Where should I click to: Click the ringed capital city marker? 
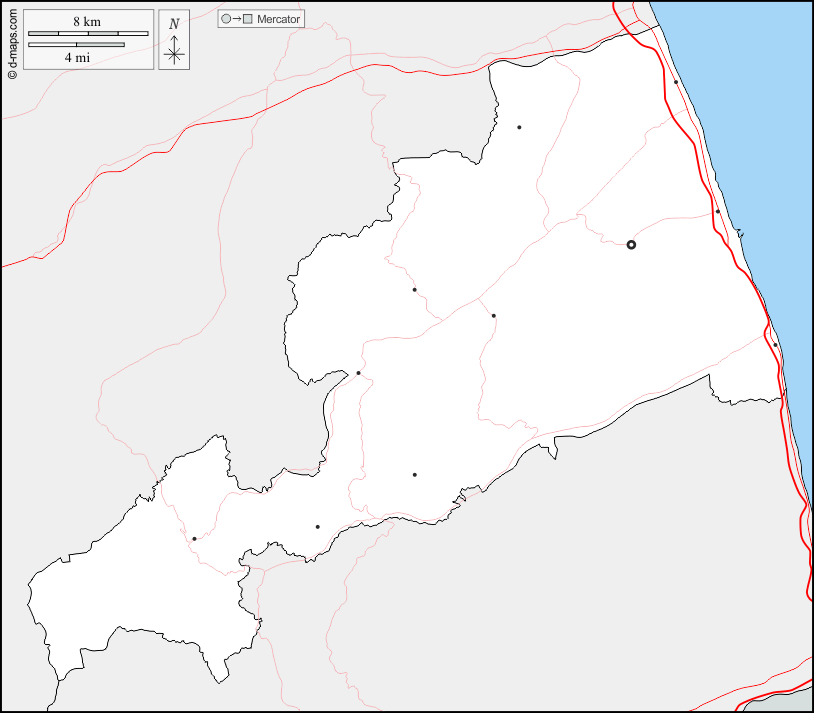[631, 244]
